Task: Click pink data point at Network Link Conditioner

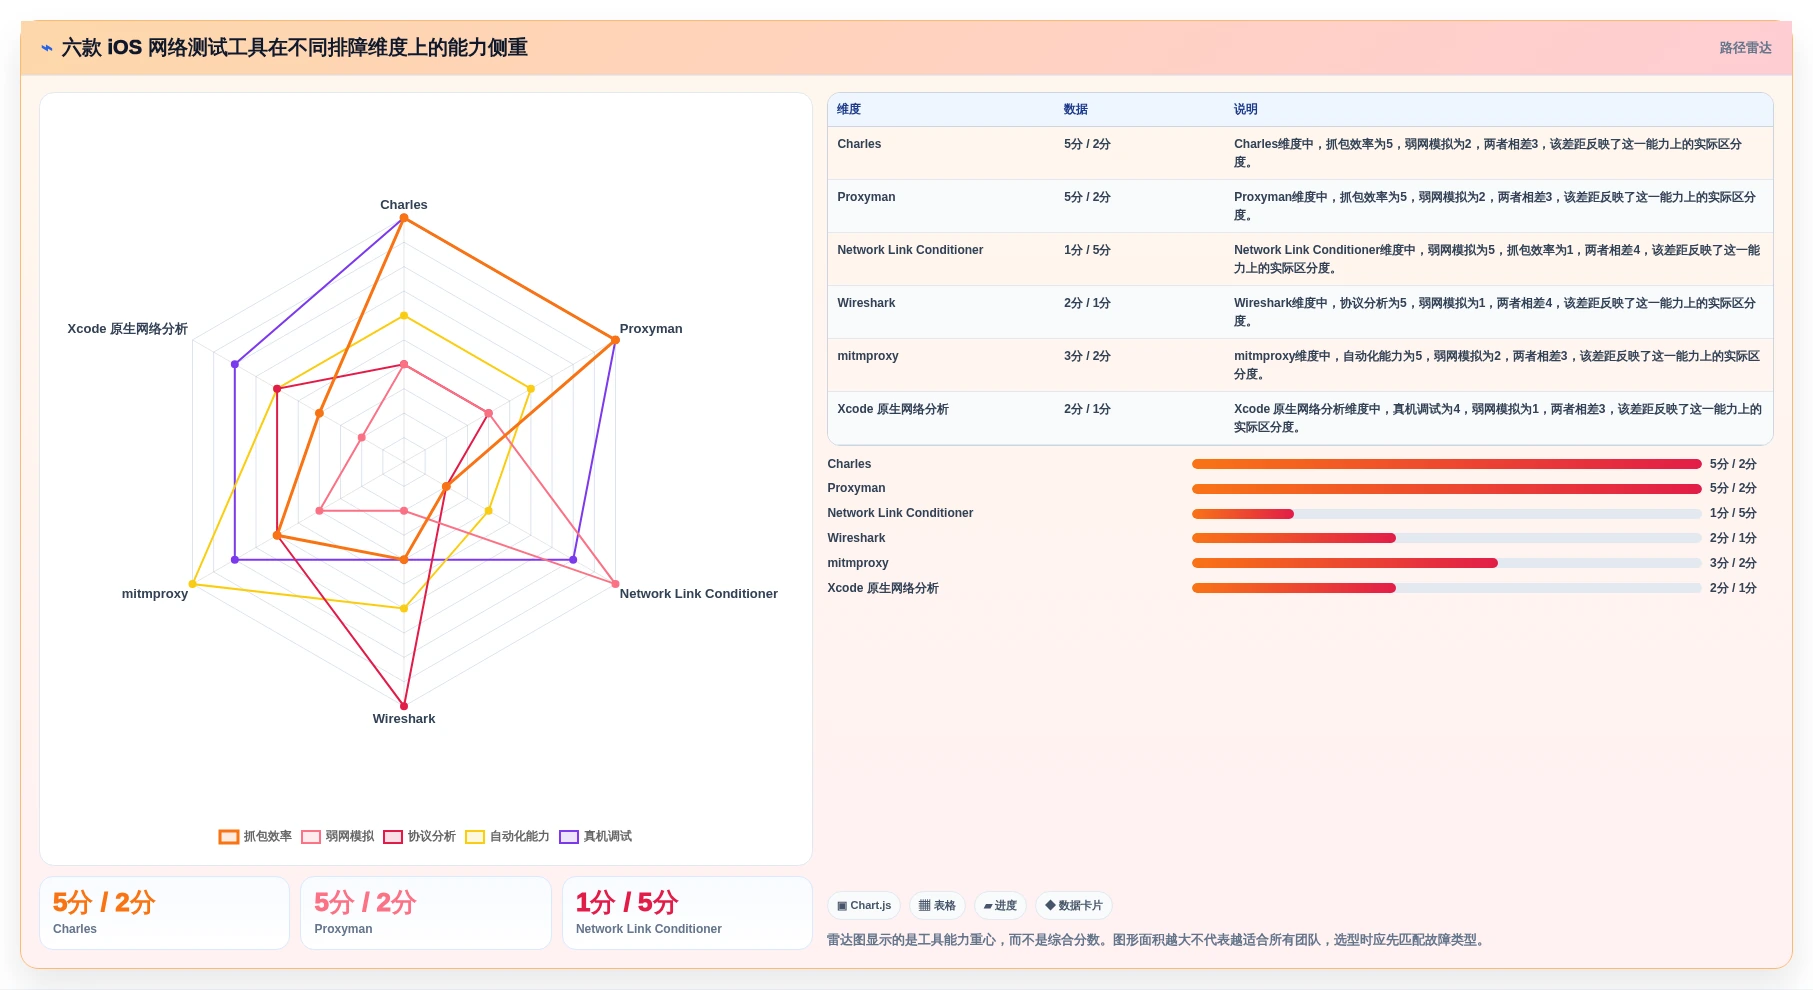Action: point(615,584)
